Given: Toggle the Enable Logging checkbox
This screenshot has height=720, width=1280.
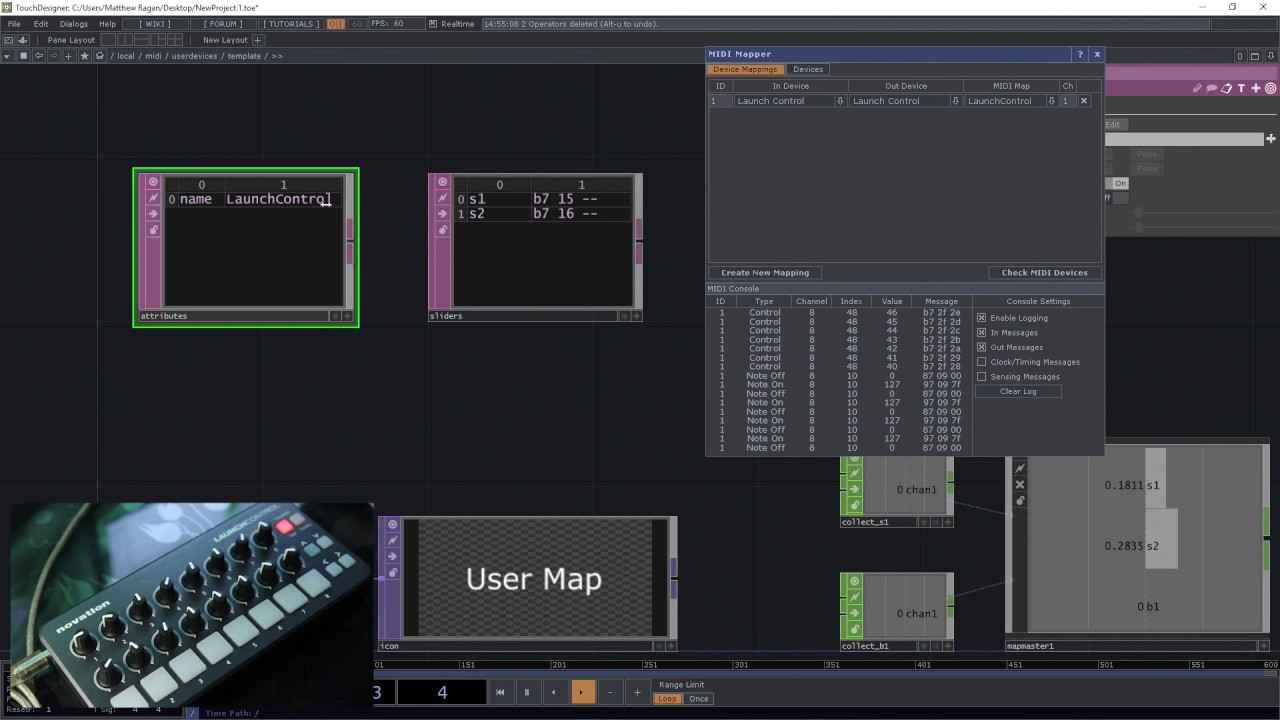Looking at the screenshot, I should click(x=981, y=318).
